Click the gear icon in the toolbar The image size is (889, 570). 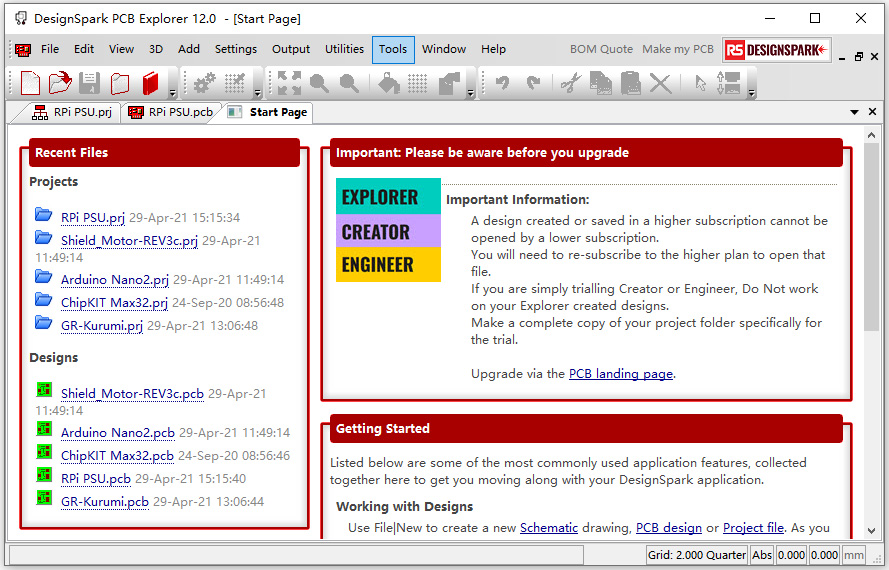(204, 83)
